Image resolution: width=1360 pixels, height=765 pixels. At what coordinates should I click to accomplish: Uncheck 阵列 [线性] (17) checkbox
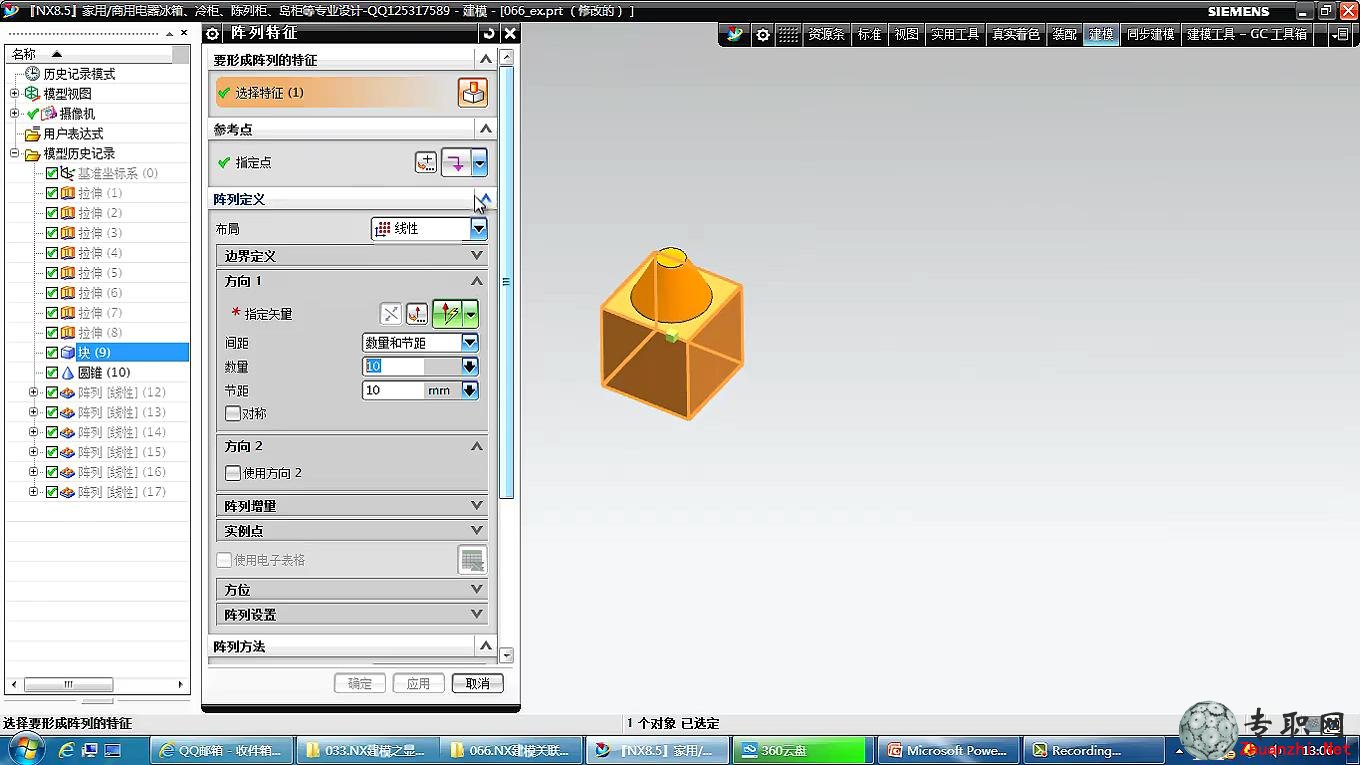coord(52,493)
